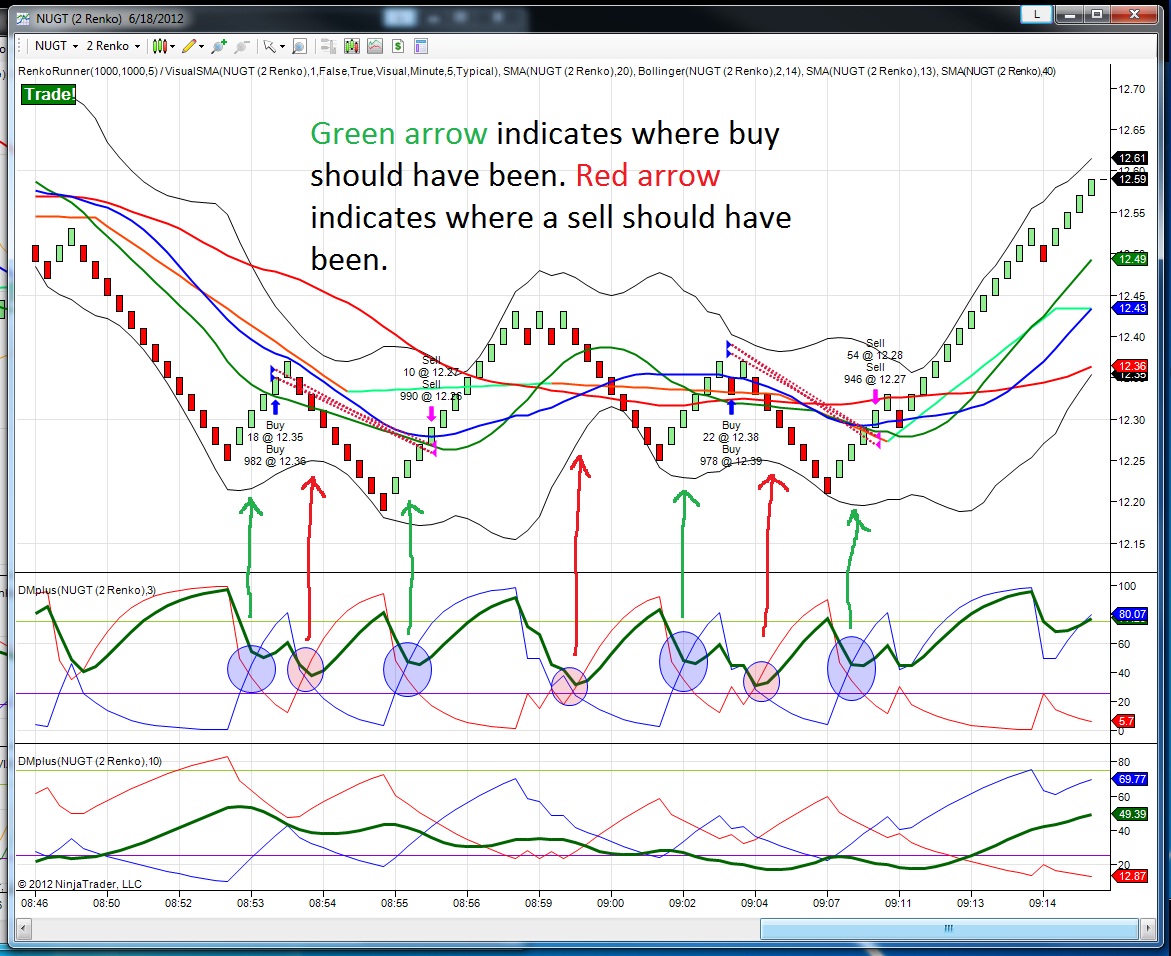Screen dimensions: 1171x956
Task: Click the red 5.7 DMplus value marker
Action: (1125, 721)
